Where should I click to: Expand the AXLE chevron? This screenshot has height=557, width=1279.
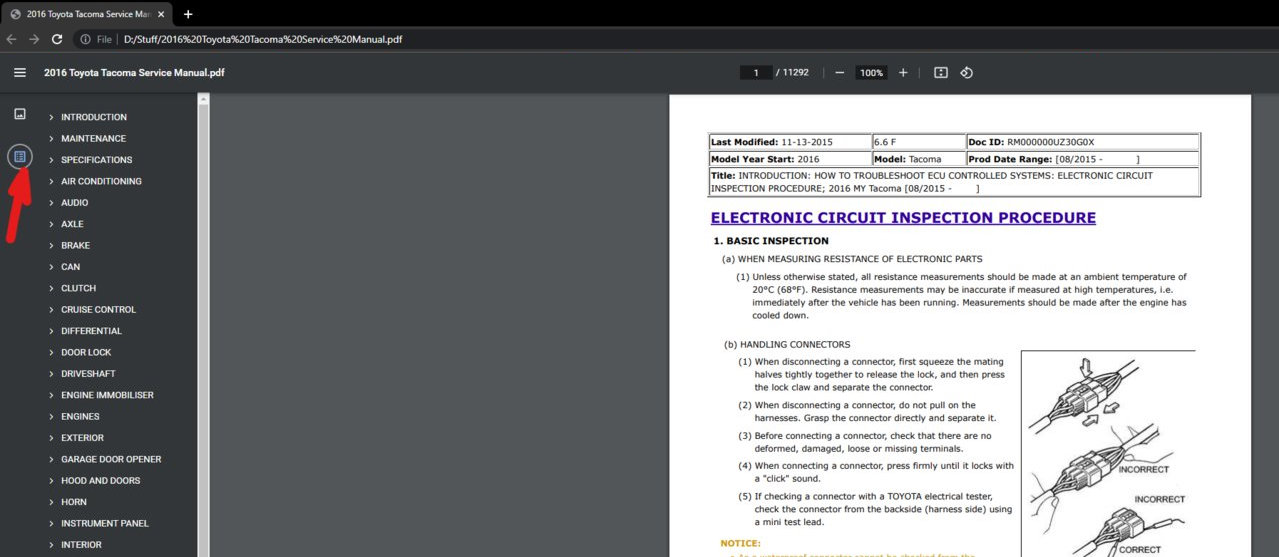tap(51, 224)
